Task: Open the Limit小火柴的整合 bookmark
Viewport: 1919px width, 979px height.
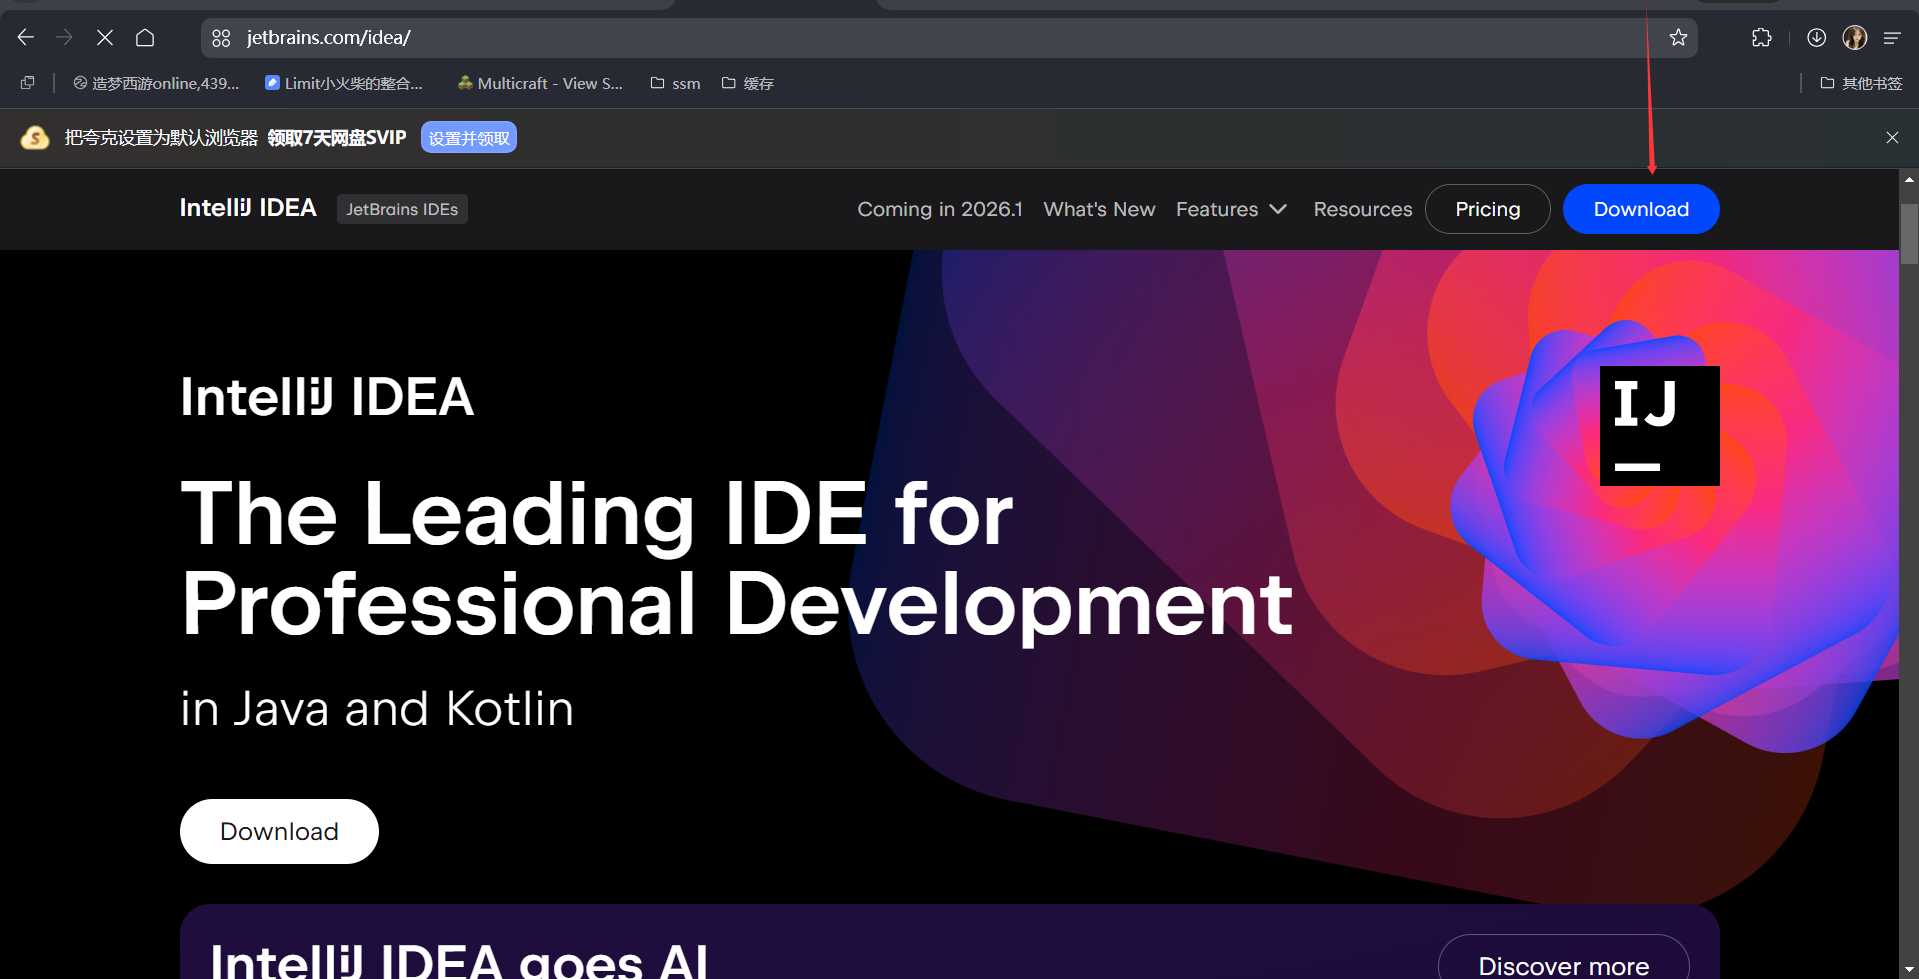Action: [344, 83]
